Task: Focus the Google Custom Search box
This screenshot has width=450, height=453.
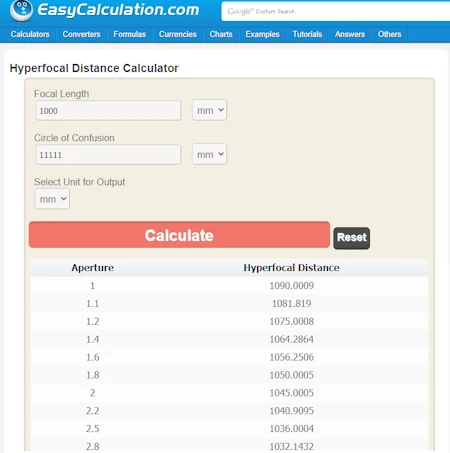Action: click(336, 11)
